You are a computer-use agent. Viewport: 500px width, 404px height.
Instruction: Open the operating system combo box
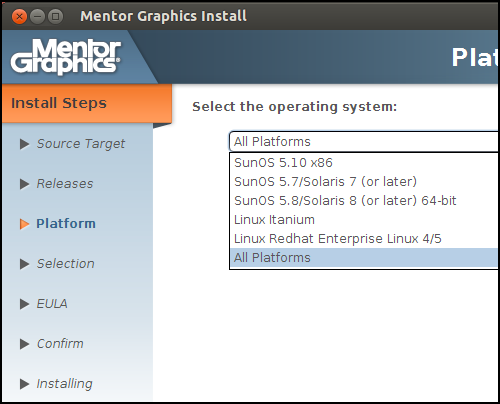pyautogui.click(x=364, y=141)
